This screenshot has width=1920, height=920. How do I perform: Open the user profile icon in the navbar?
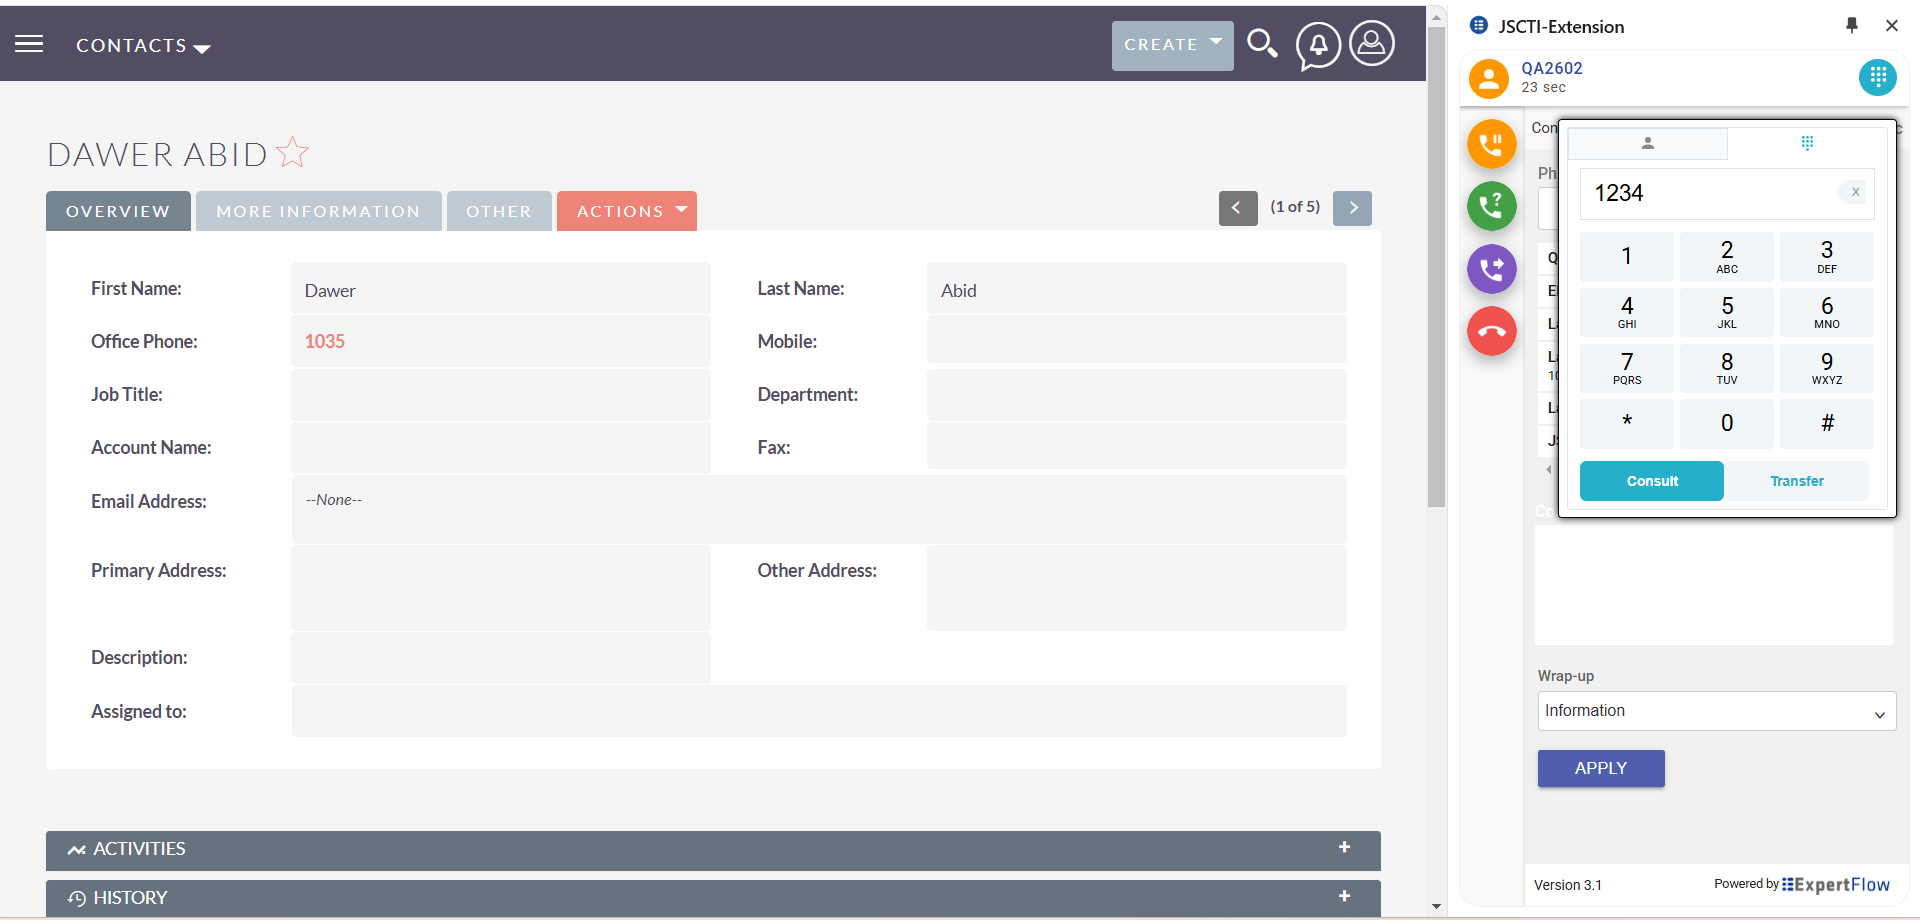pyautogui.click(x=1372, y=44)
